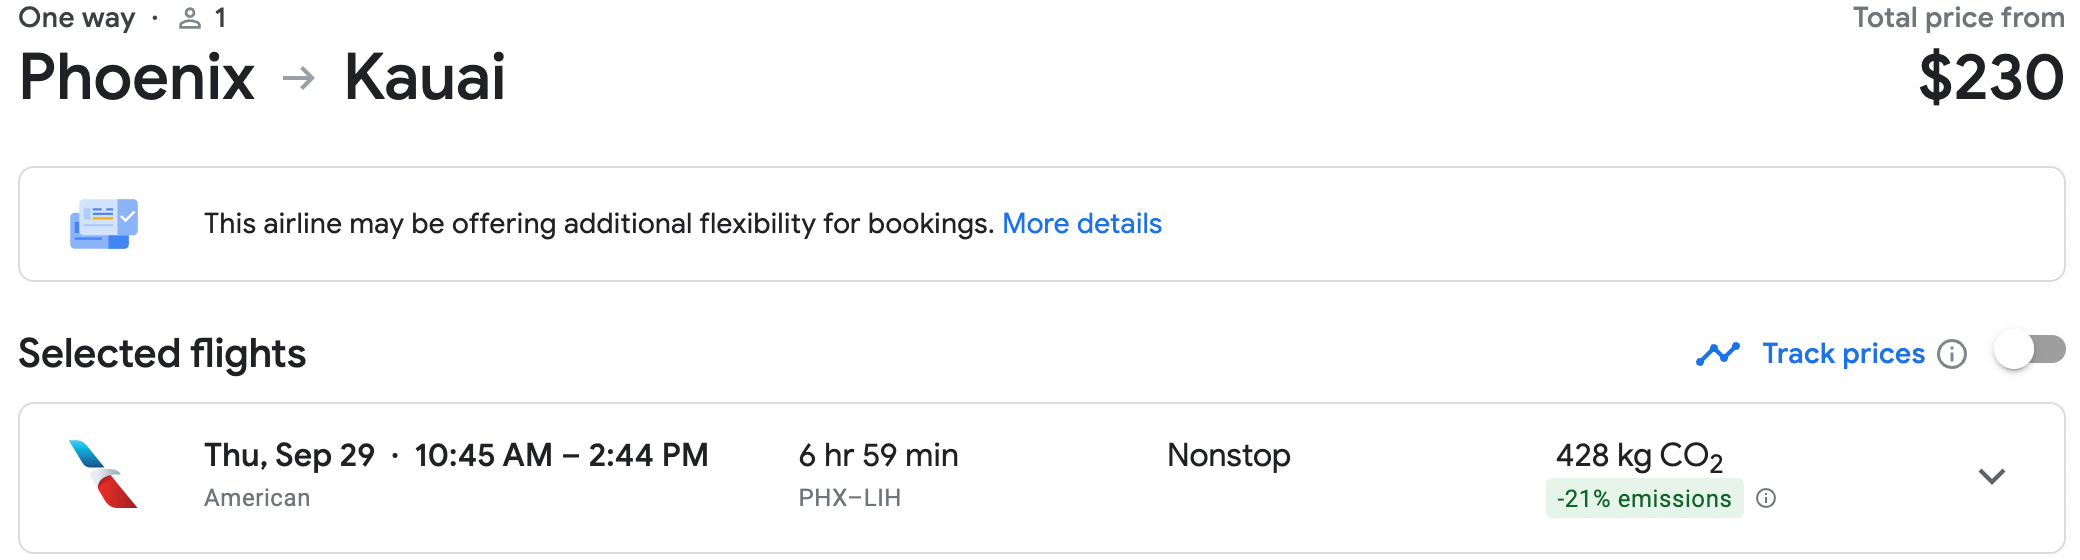Expand the American flight details chevron
The image size is (2080, 560).
pos(1992,477)
